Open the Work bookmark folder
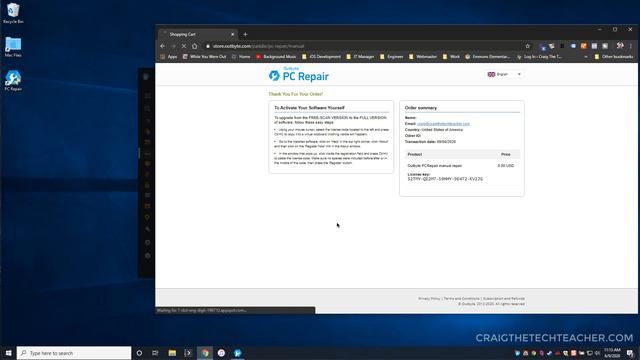640x360 pixels. coord(451,57)
